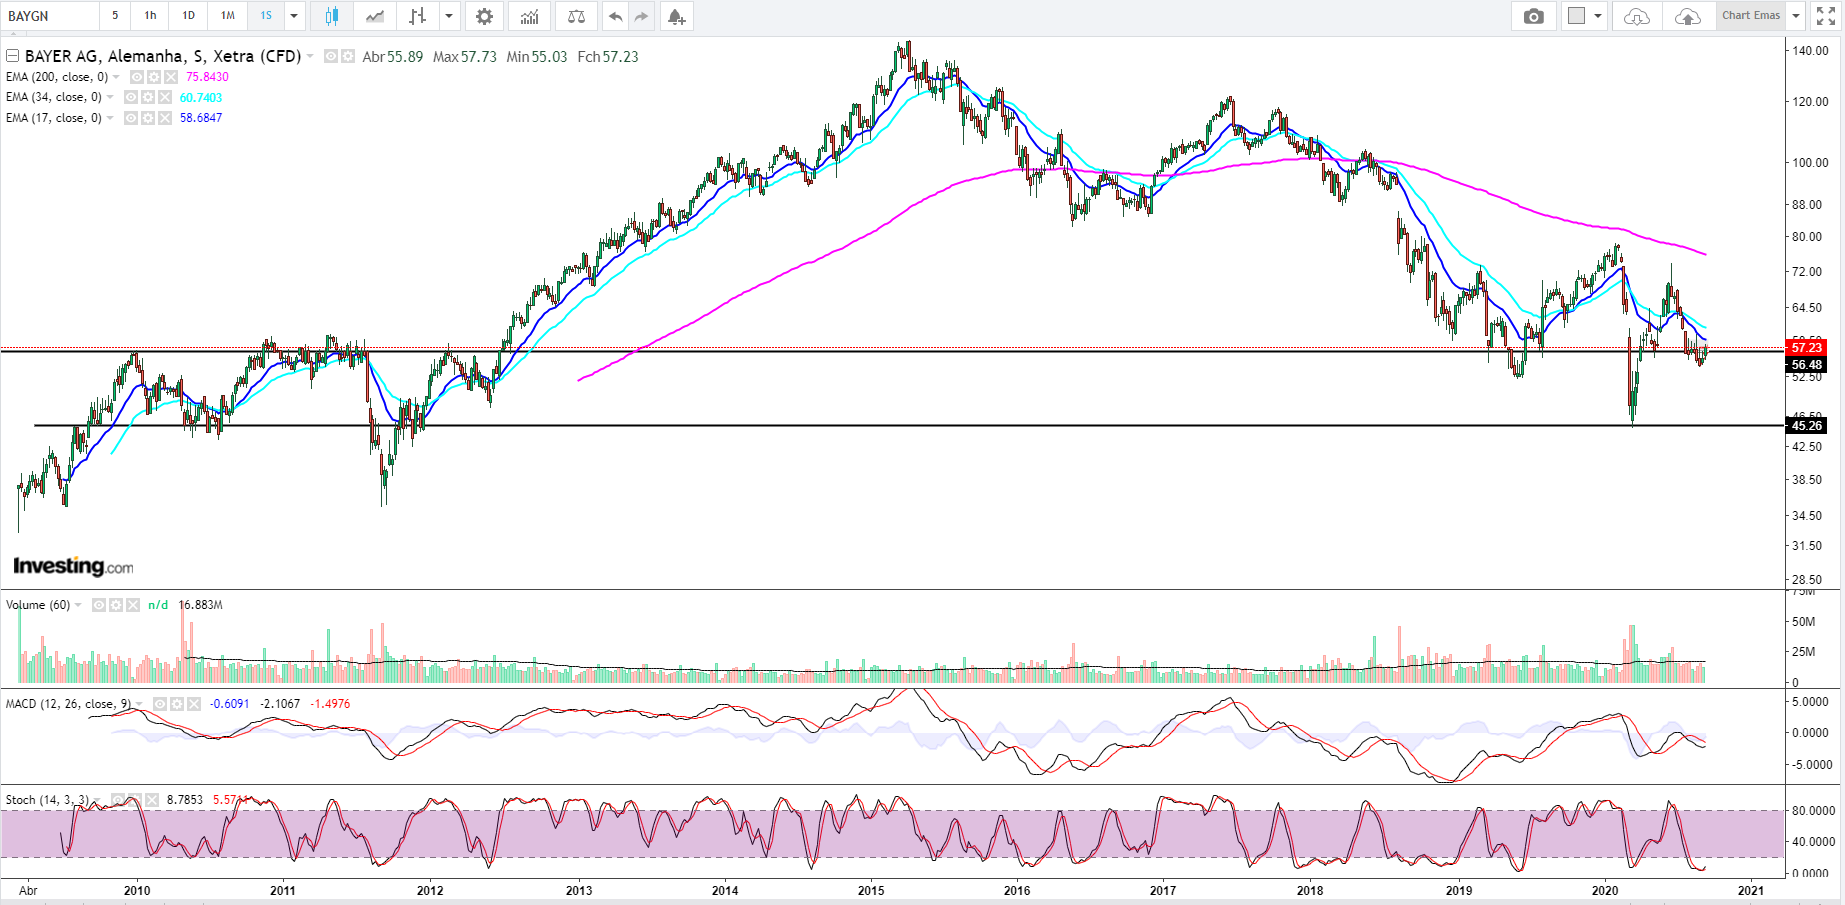Expand the chart layout selector dropdown

point(1597,16)
